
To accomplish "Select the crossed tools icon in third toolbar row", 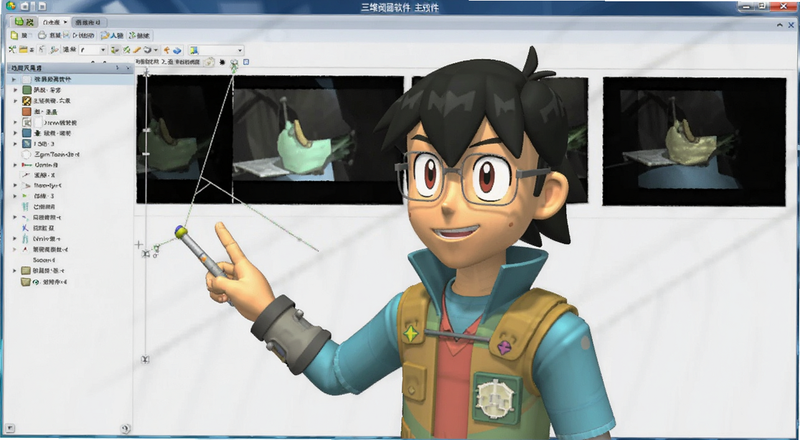I will pyautogui.click(x=12, y=50).
